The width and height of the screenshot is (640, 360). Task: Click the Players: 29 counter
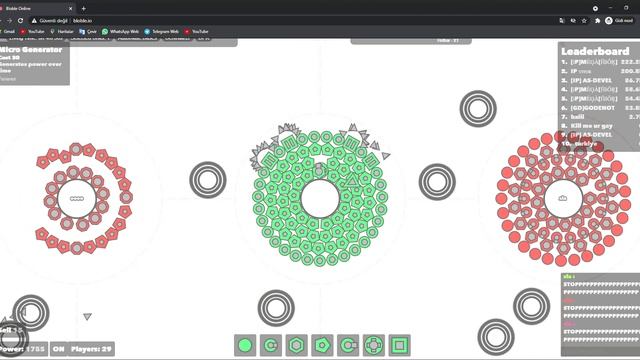pos(91,349)
